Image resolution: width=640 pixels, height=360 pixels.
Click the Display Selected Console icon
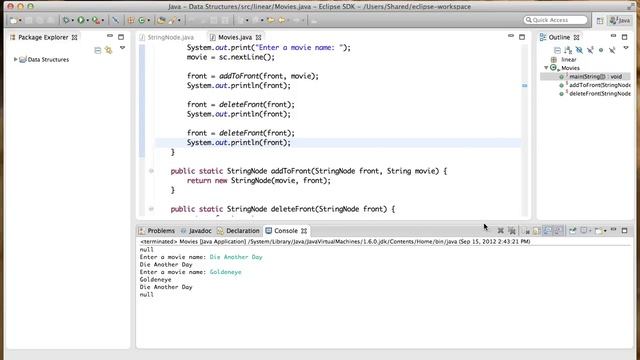(x=584, y=231)
